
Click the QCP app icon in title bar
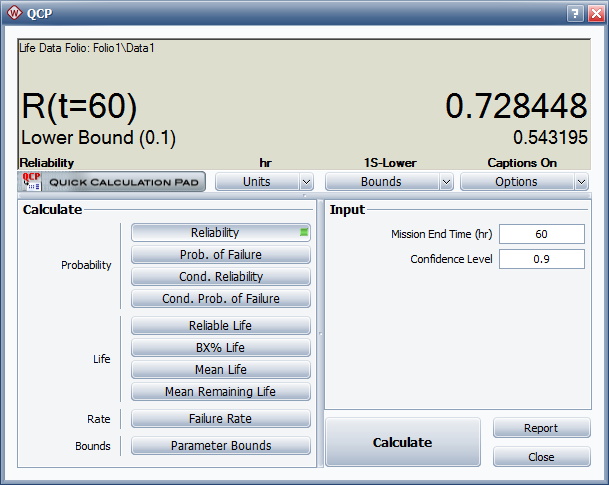pos(14,14)
